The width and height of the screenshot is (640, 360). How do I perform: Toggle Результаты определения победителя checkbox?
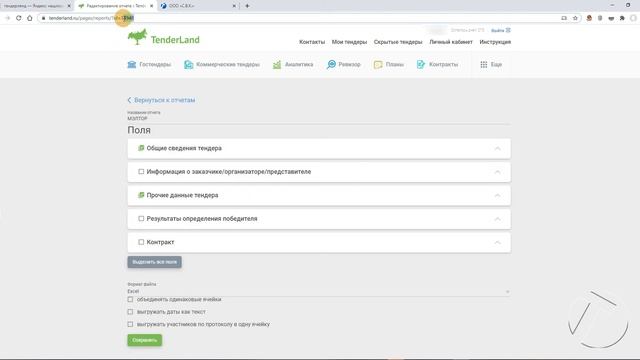tap(141, 218)
